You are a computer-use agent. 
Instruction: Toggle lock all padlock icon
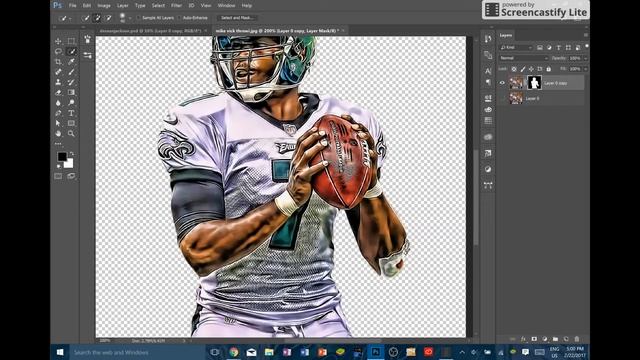[549, 69]
